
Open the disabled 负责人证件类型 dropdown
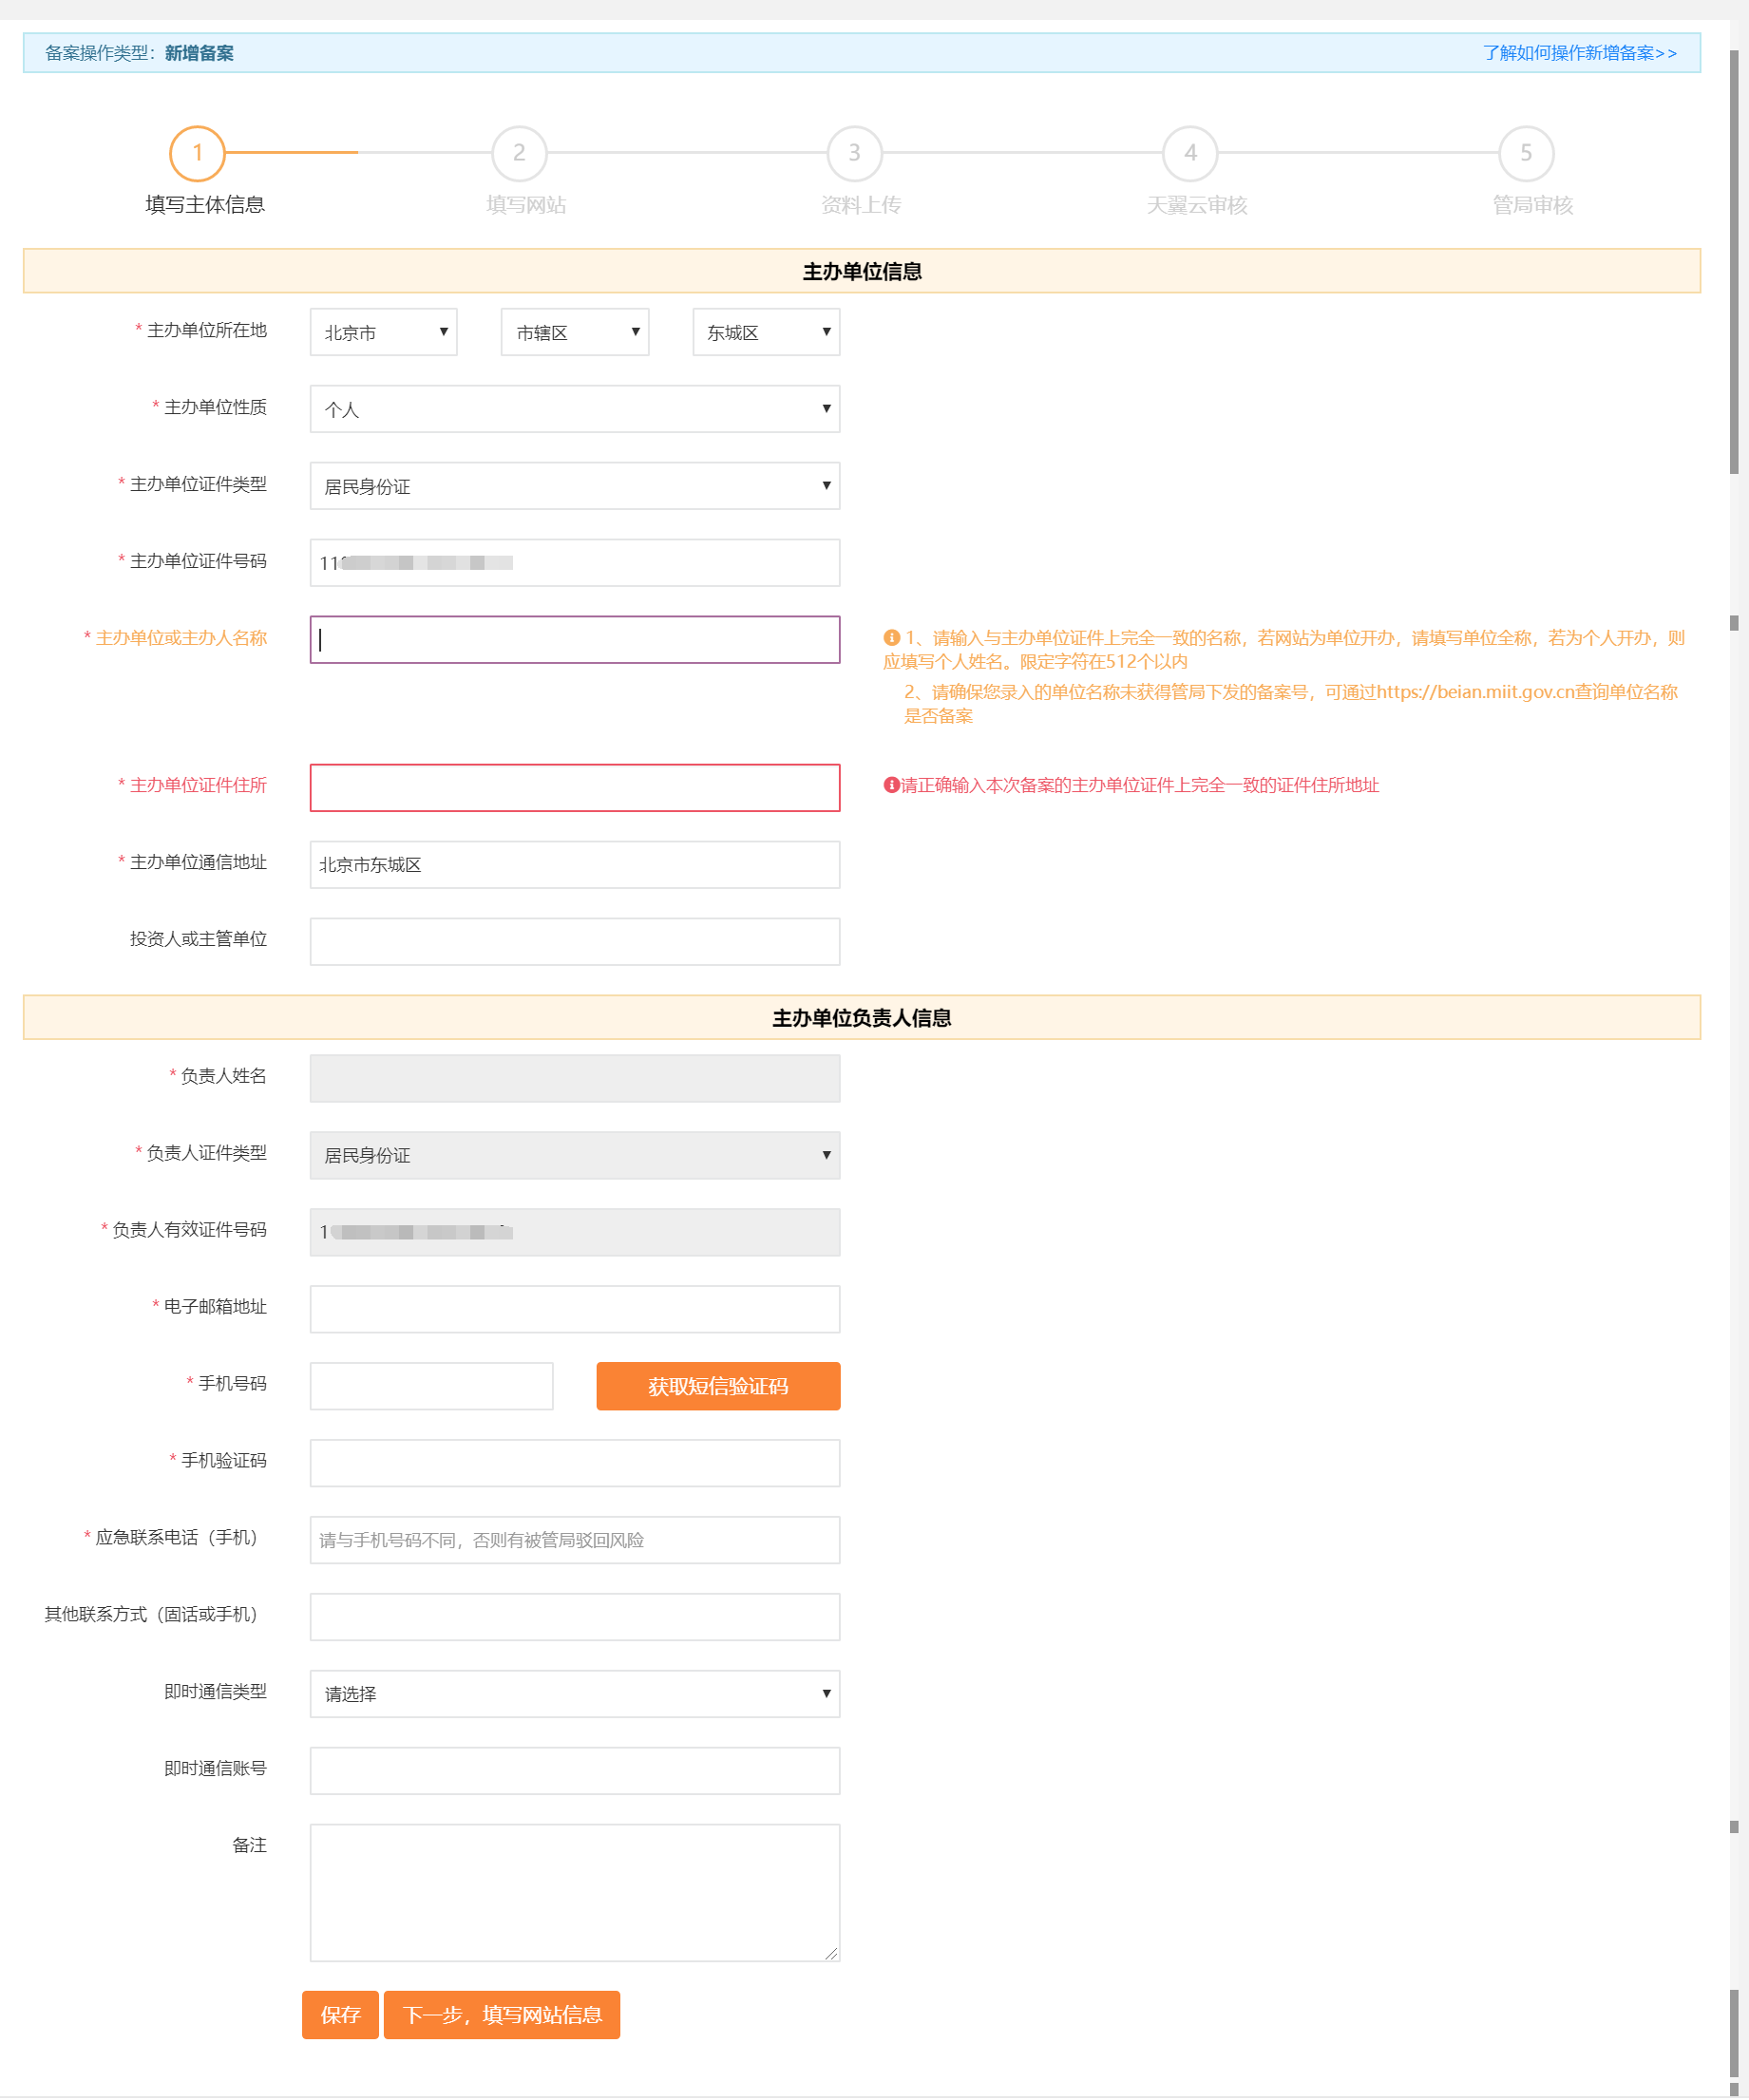click(x=575, y=1155)
